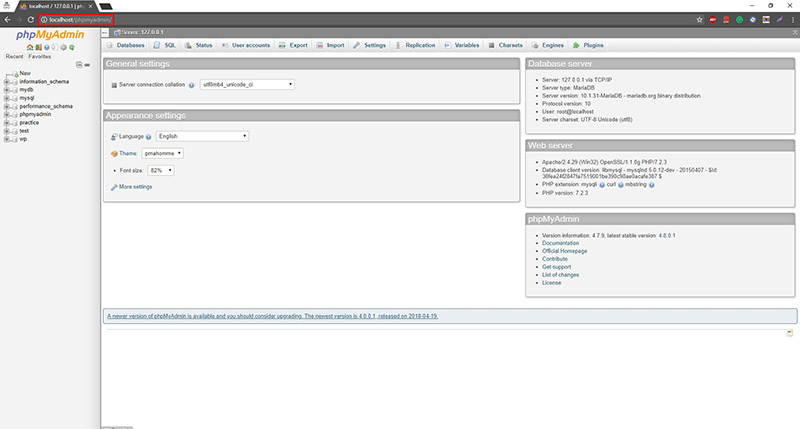The width and height of the screenshot is (800, 429).
Task: Collapse all tree nodes with the sidebar minus icon
Action: point(79,65)
